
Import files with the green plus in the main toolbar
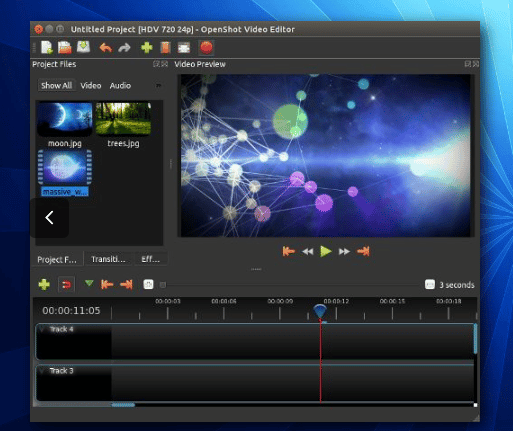point(147,48)
